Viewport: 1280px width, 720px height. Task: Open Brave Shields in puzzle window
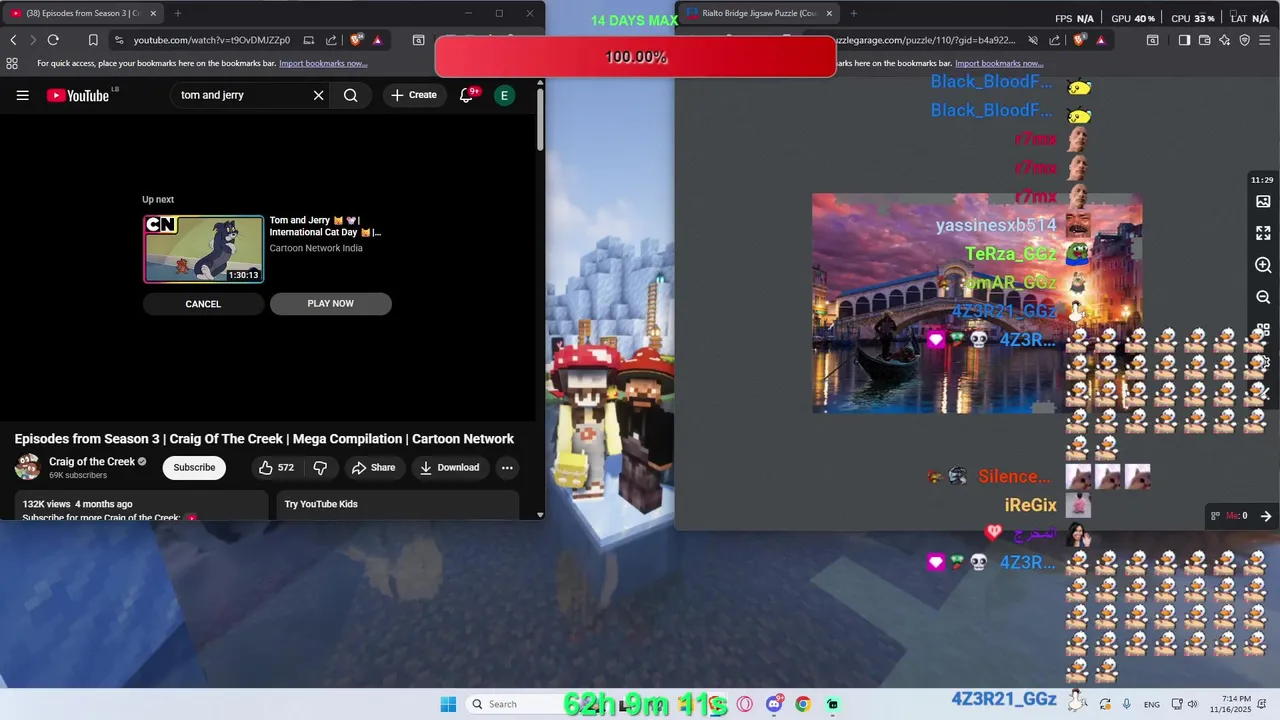click(x=1079, y=40)
